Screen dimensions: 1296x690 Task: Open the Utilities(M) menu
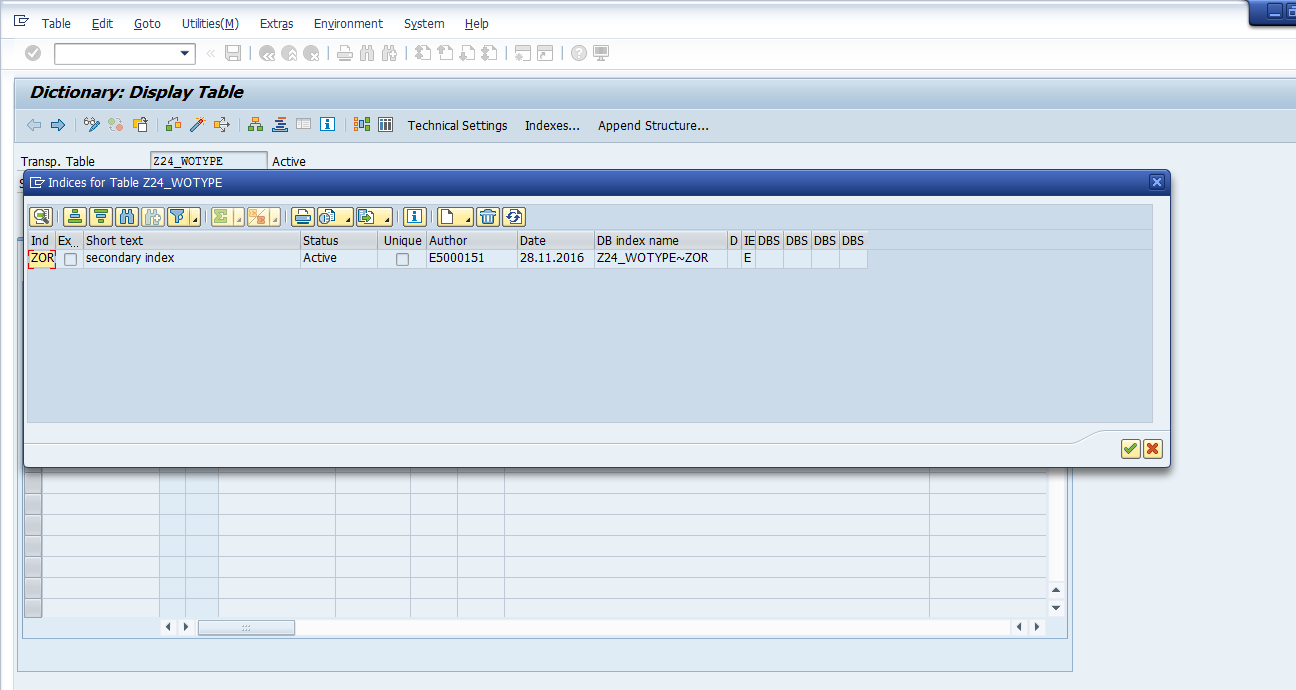coord(210,23)
